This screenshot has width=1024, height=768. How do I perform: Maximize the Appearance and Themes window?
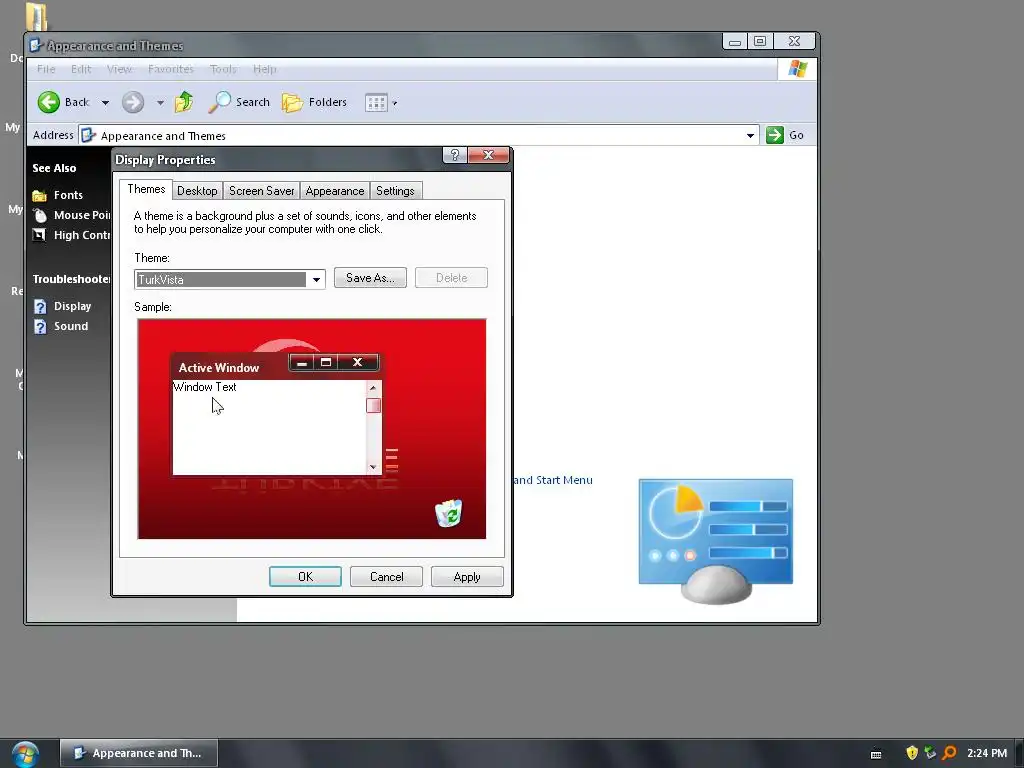point(760,41)
